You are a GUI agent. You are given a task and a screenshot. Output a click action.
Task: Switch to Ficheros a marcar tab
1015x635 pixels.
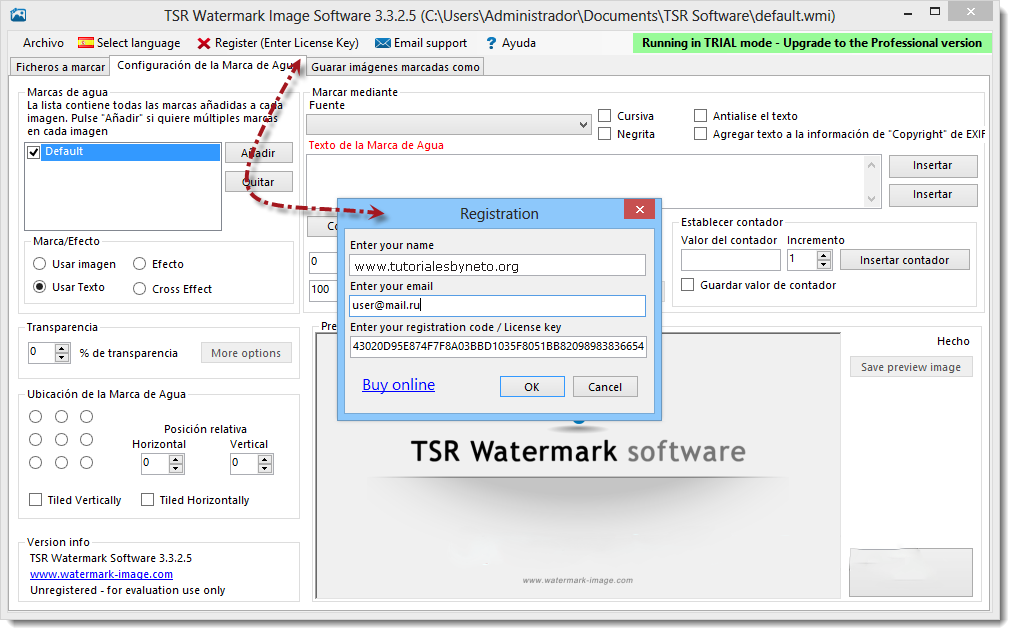(x=60, y=67)
